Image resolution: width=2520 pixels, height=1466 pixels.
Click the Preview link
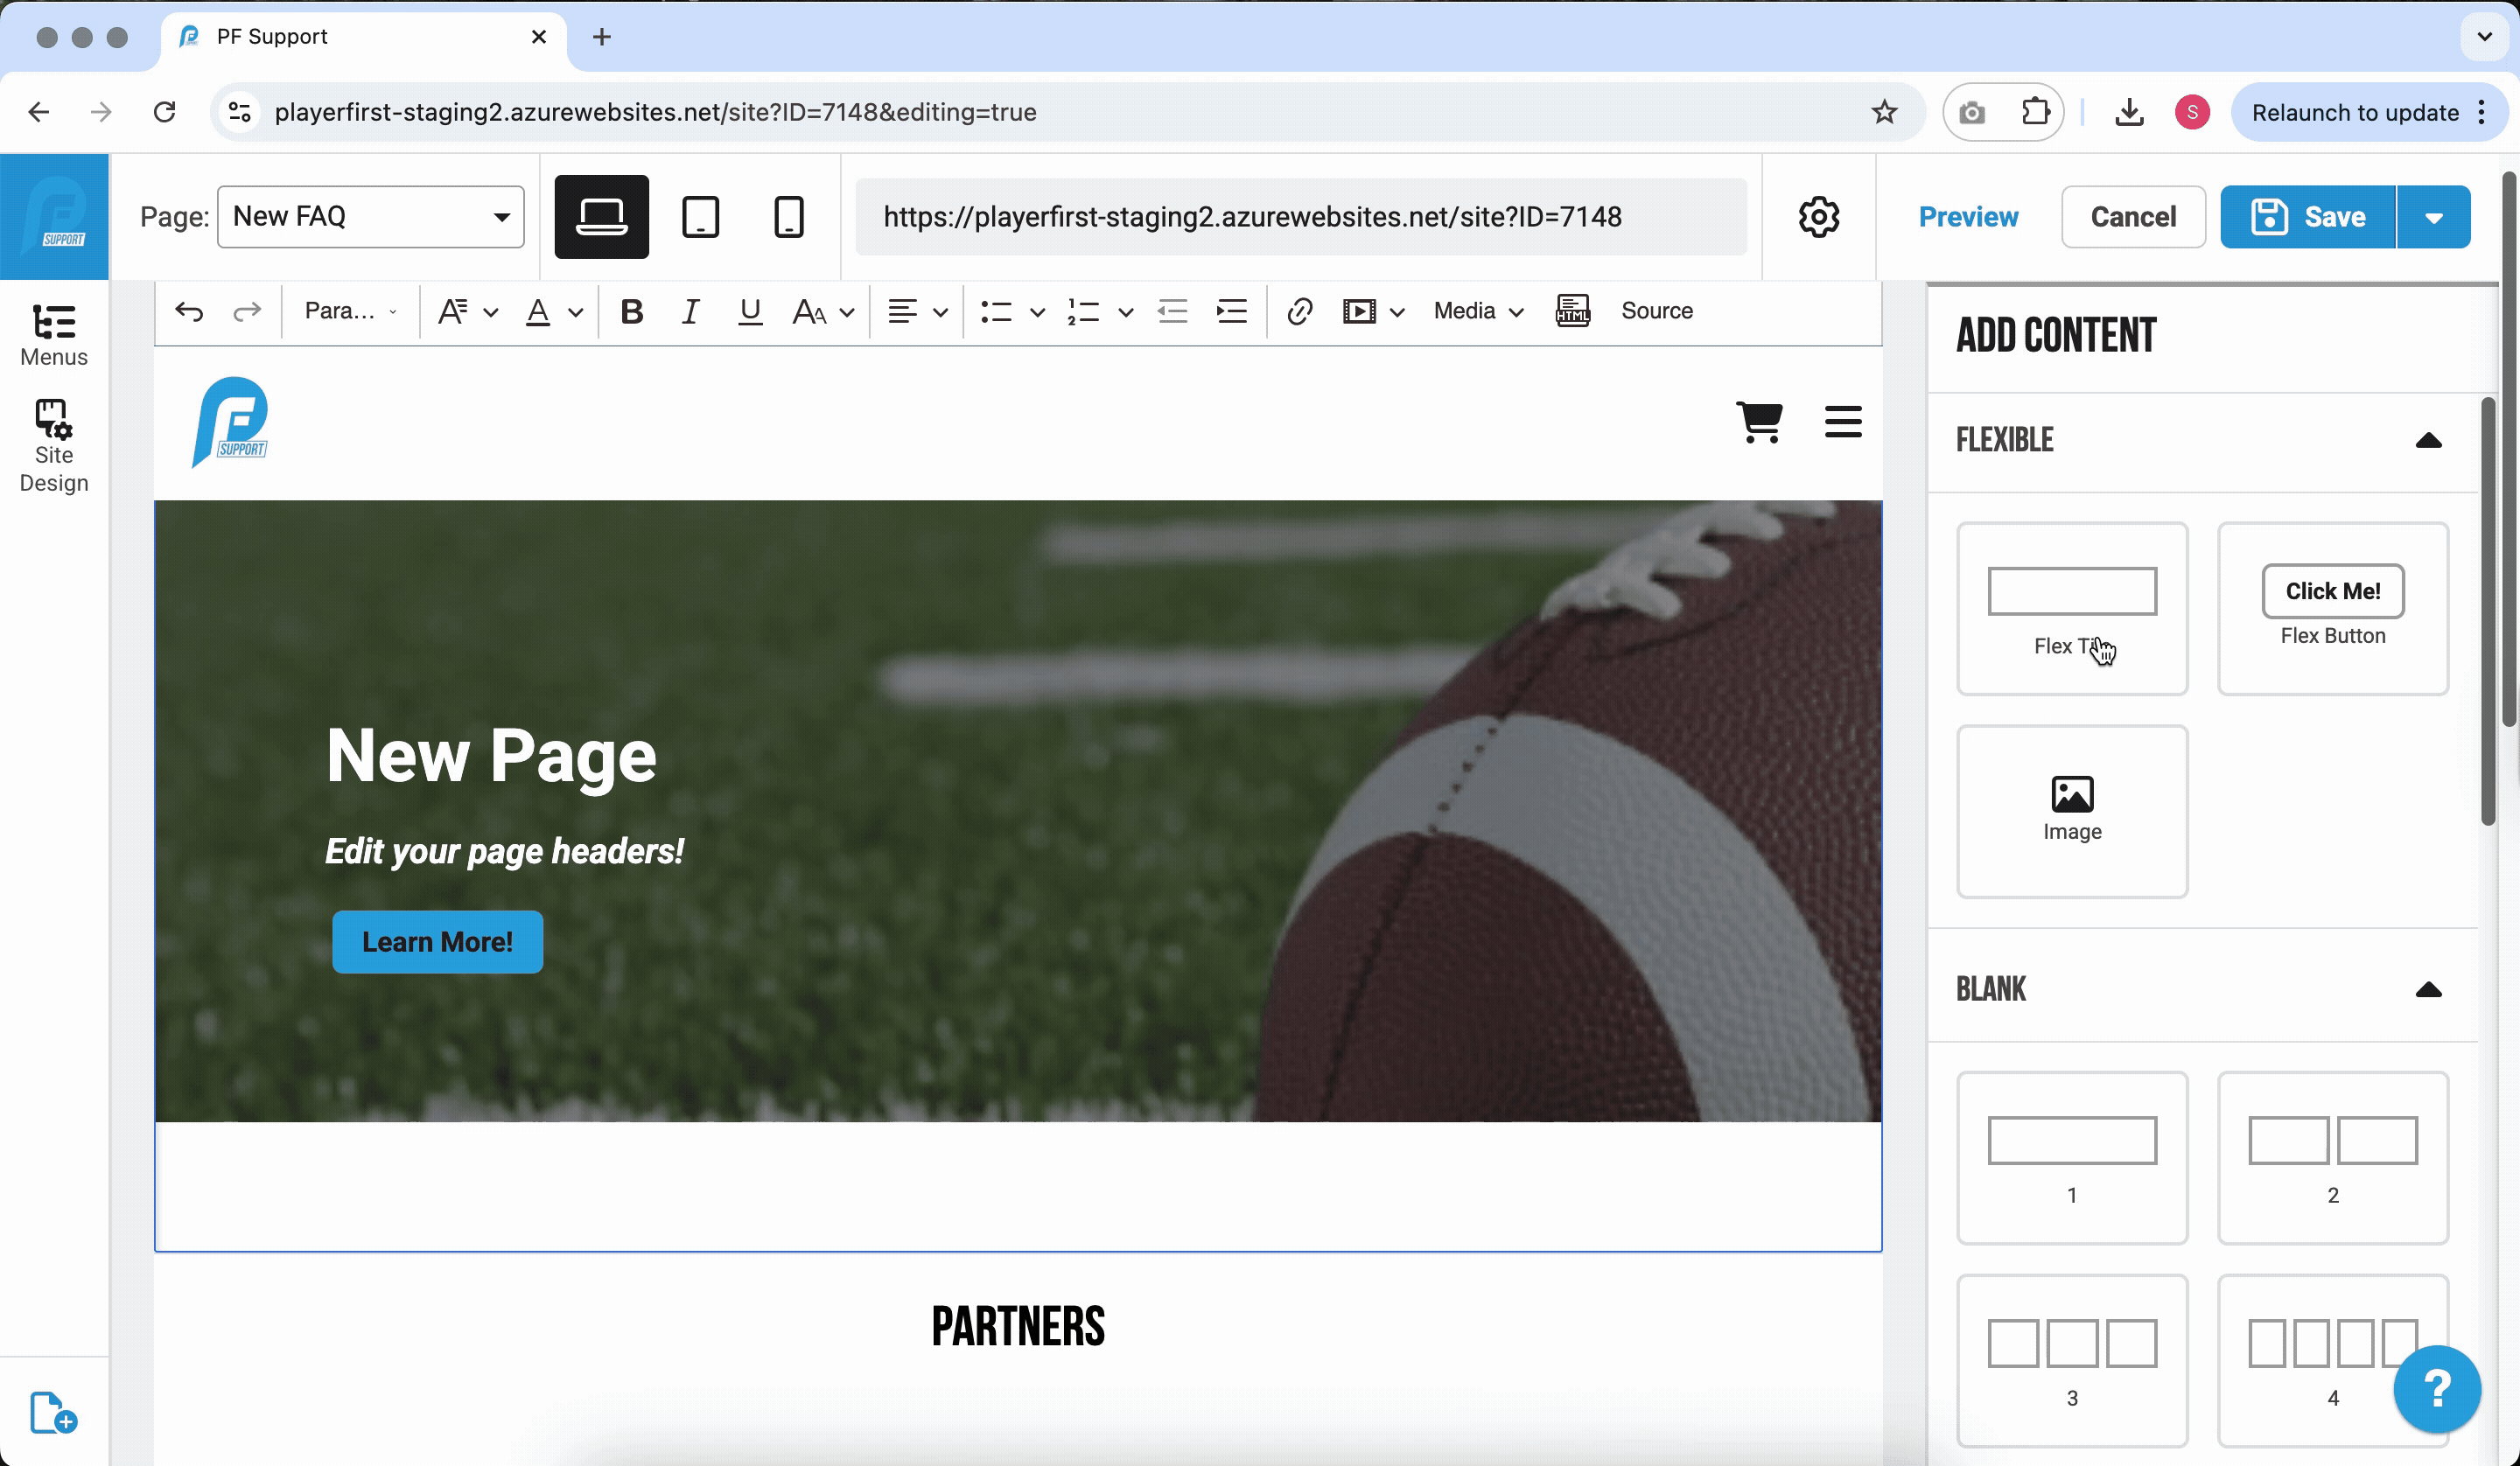coord(1967,217)
